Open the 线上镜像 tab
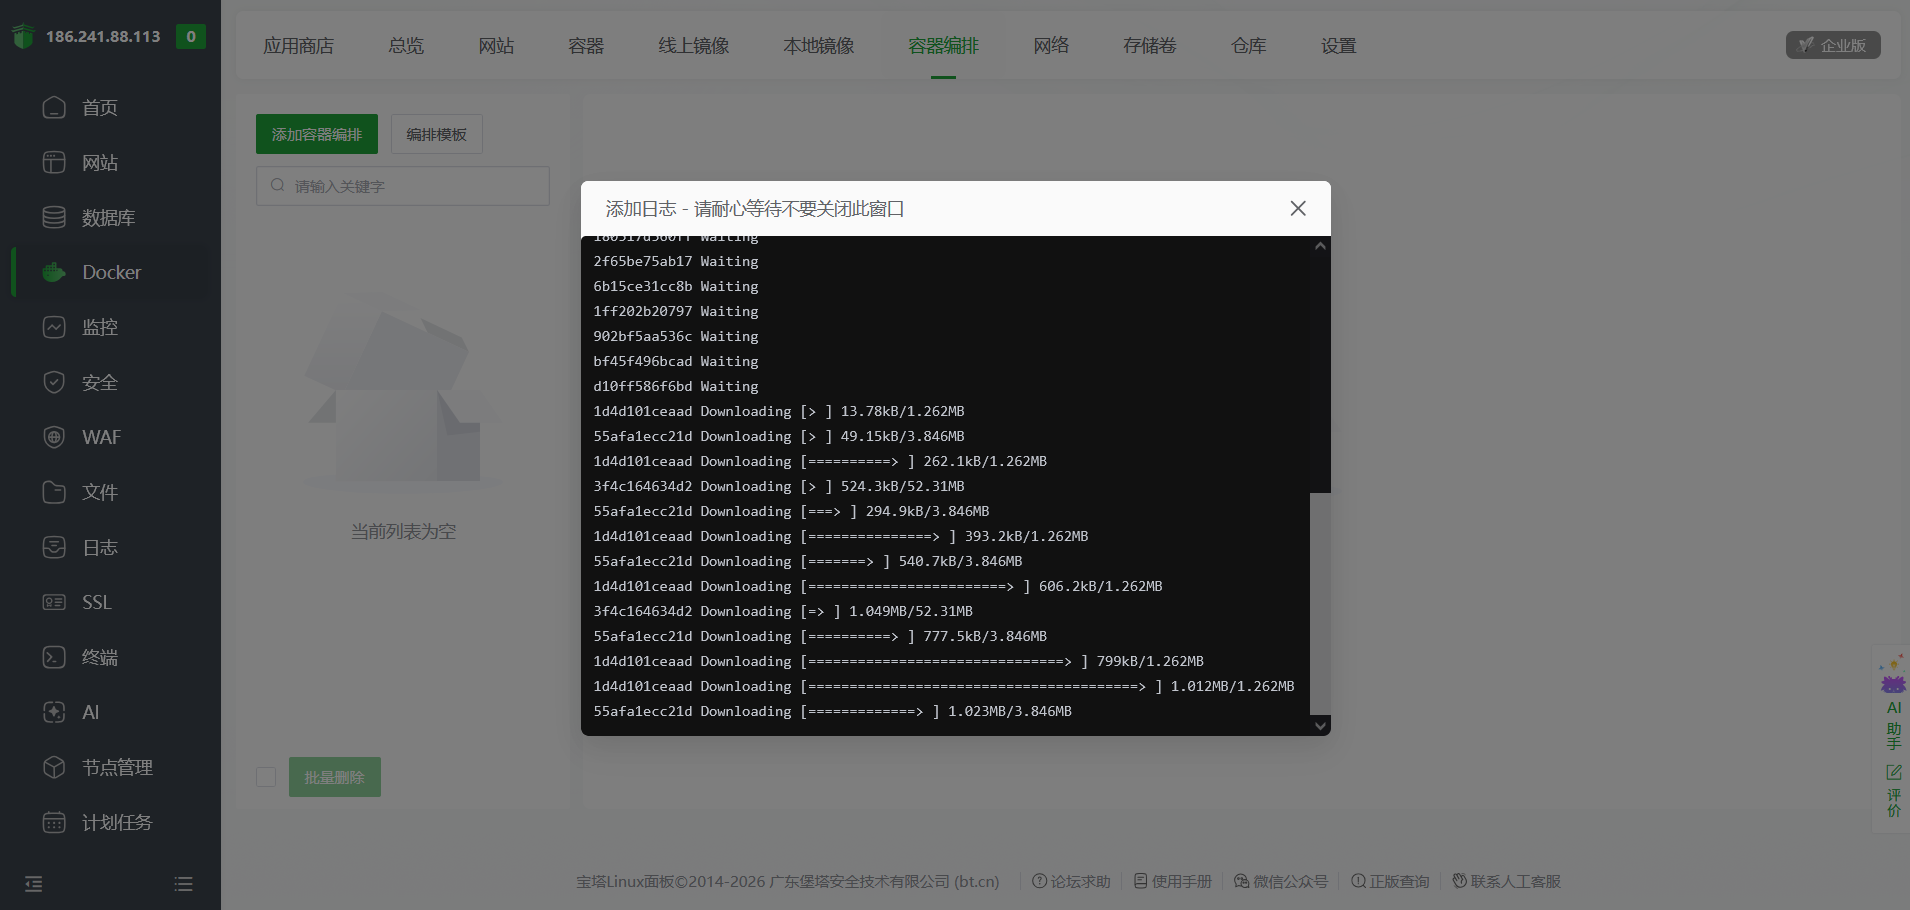The height and width of the screenshot is (910, 1910). click(x=694, y=46)
